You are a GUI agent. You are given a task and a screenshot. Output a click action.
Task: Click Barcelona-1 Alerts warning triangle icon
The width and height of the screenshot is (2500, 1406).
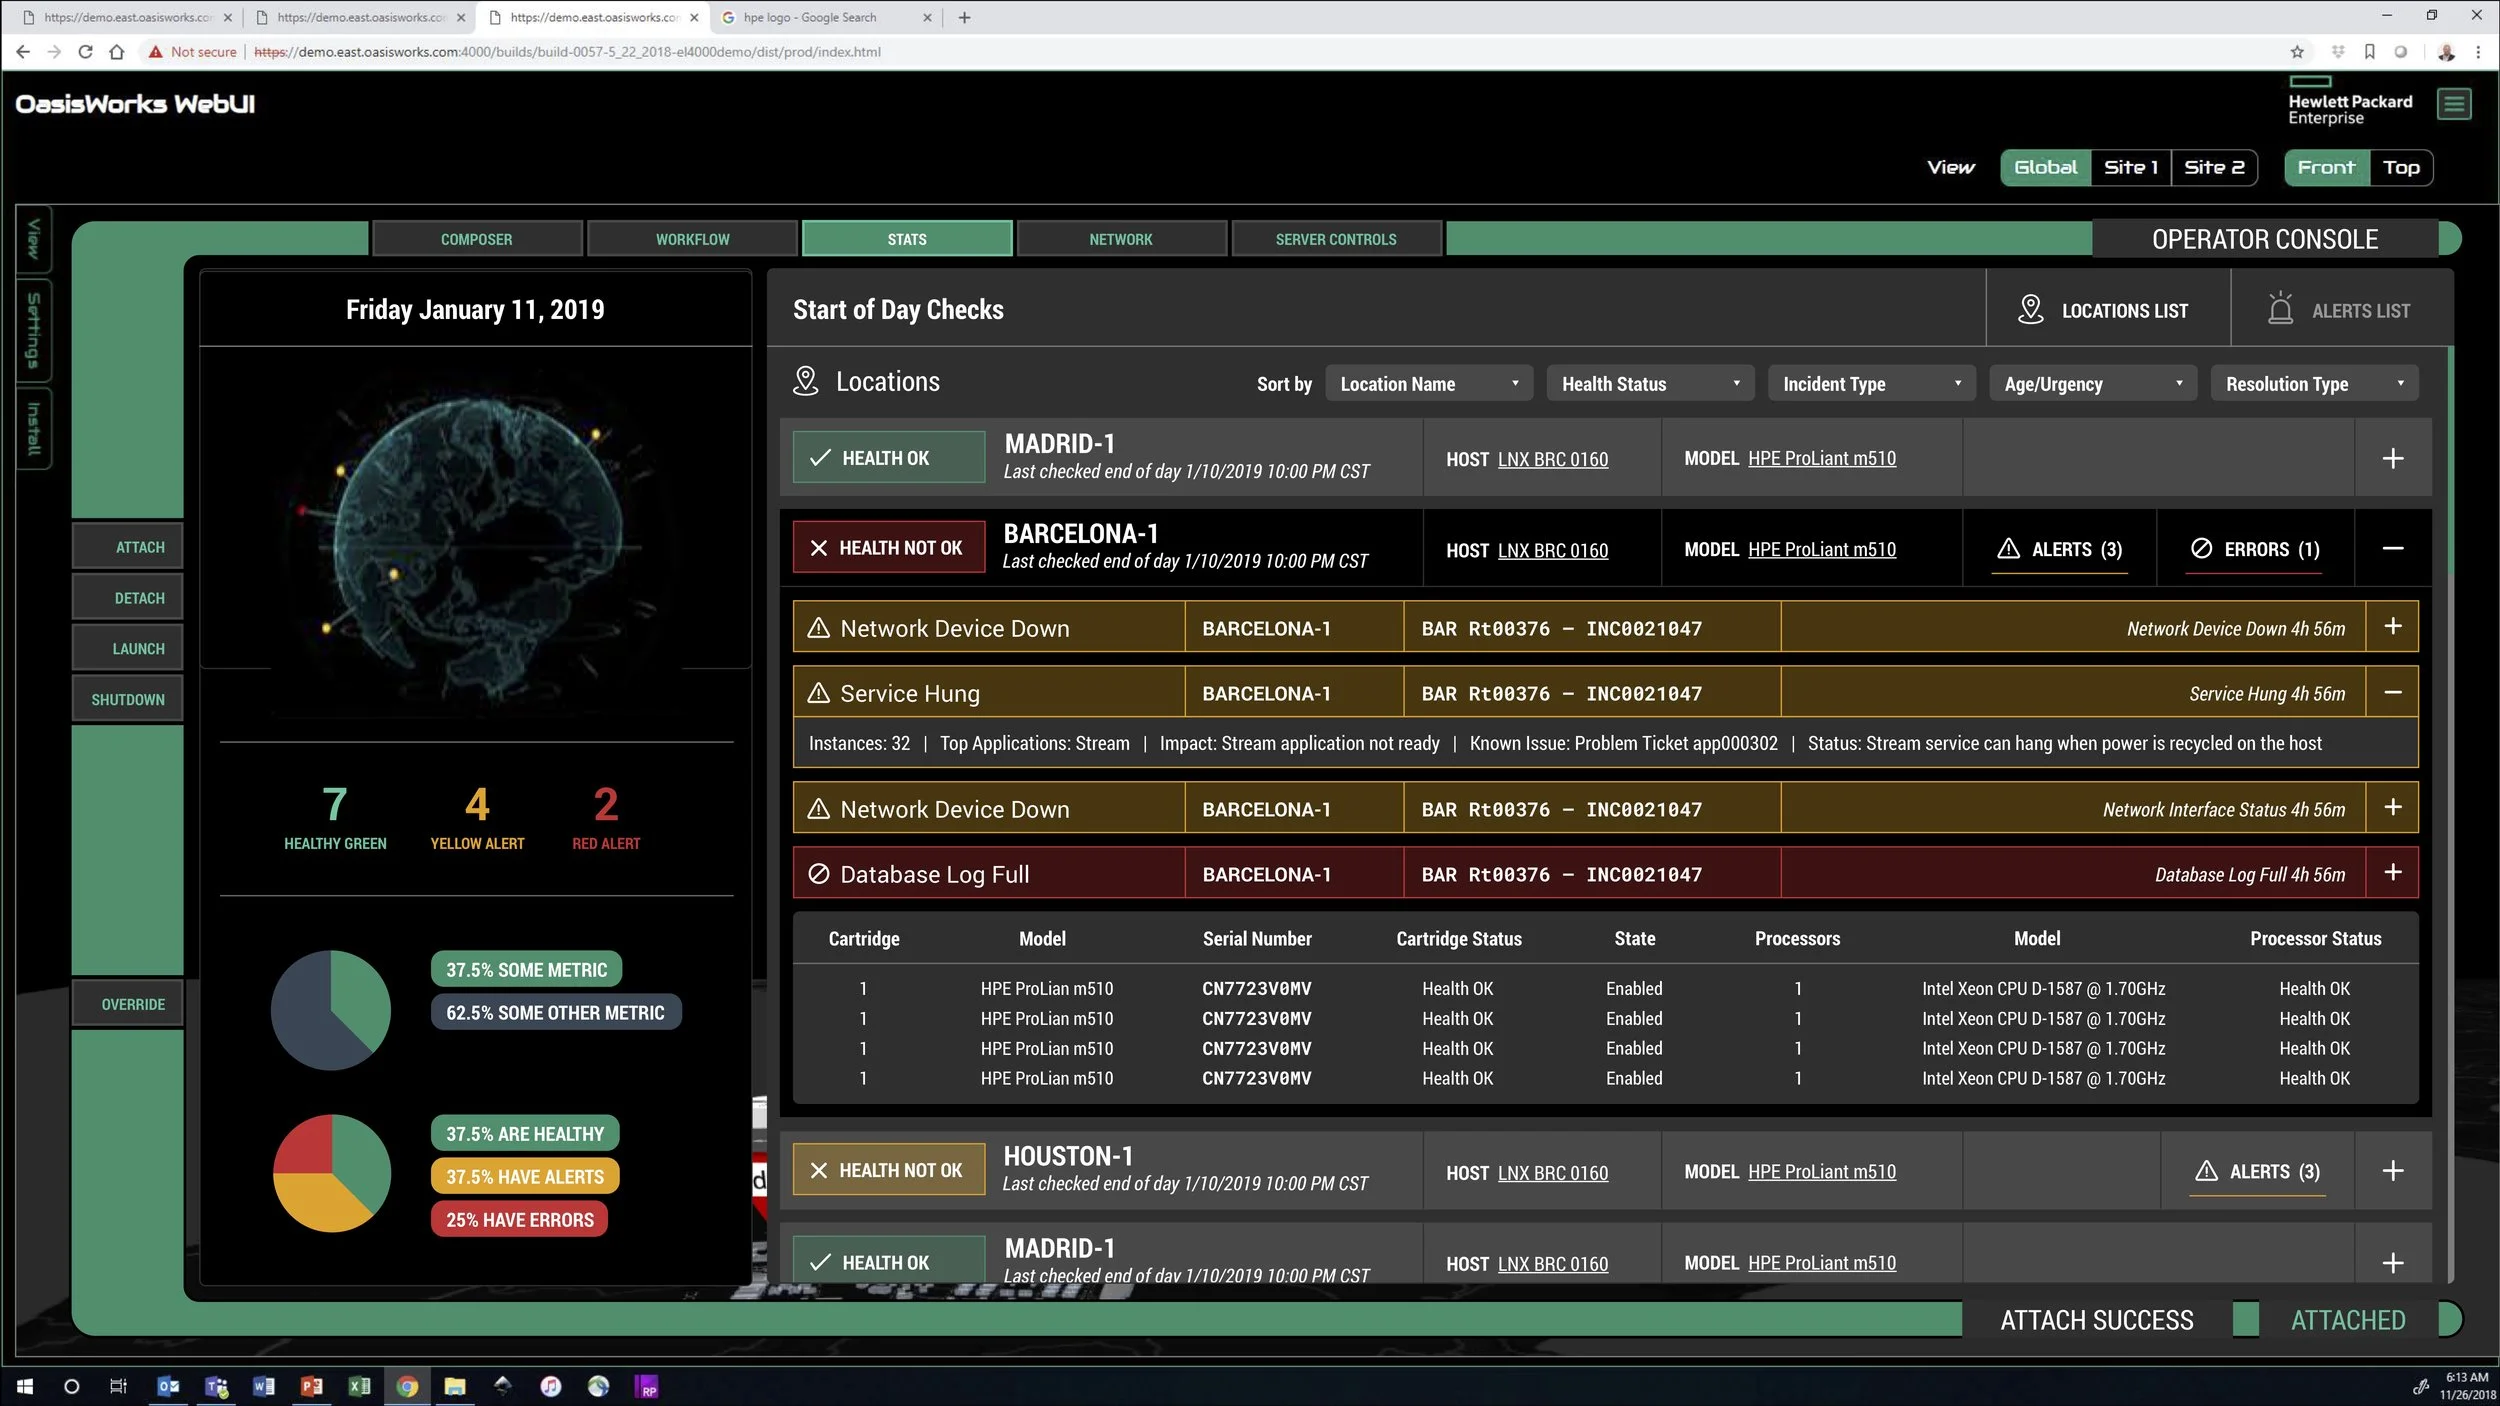(2008, 549)
